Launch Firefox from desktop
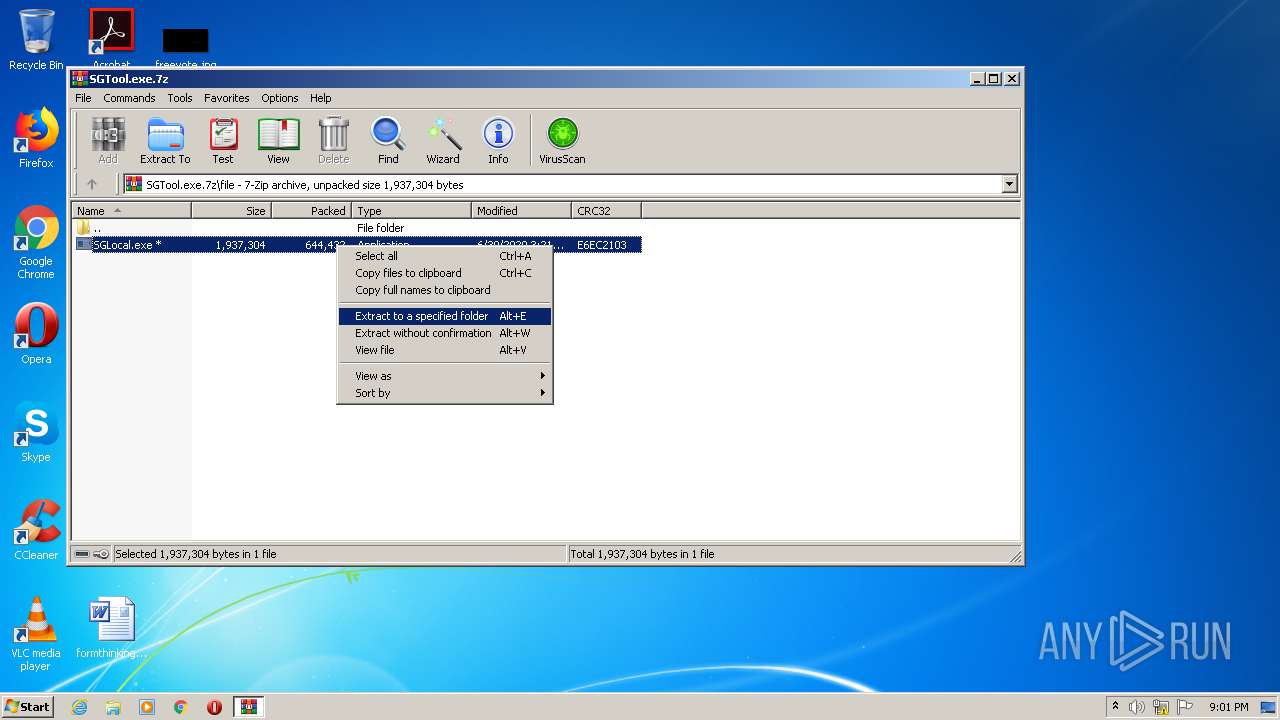The image size is (1280, 720). 36,138
